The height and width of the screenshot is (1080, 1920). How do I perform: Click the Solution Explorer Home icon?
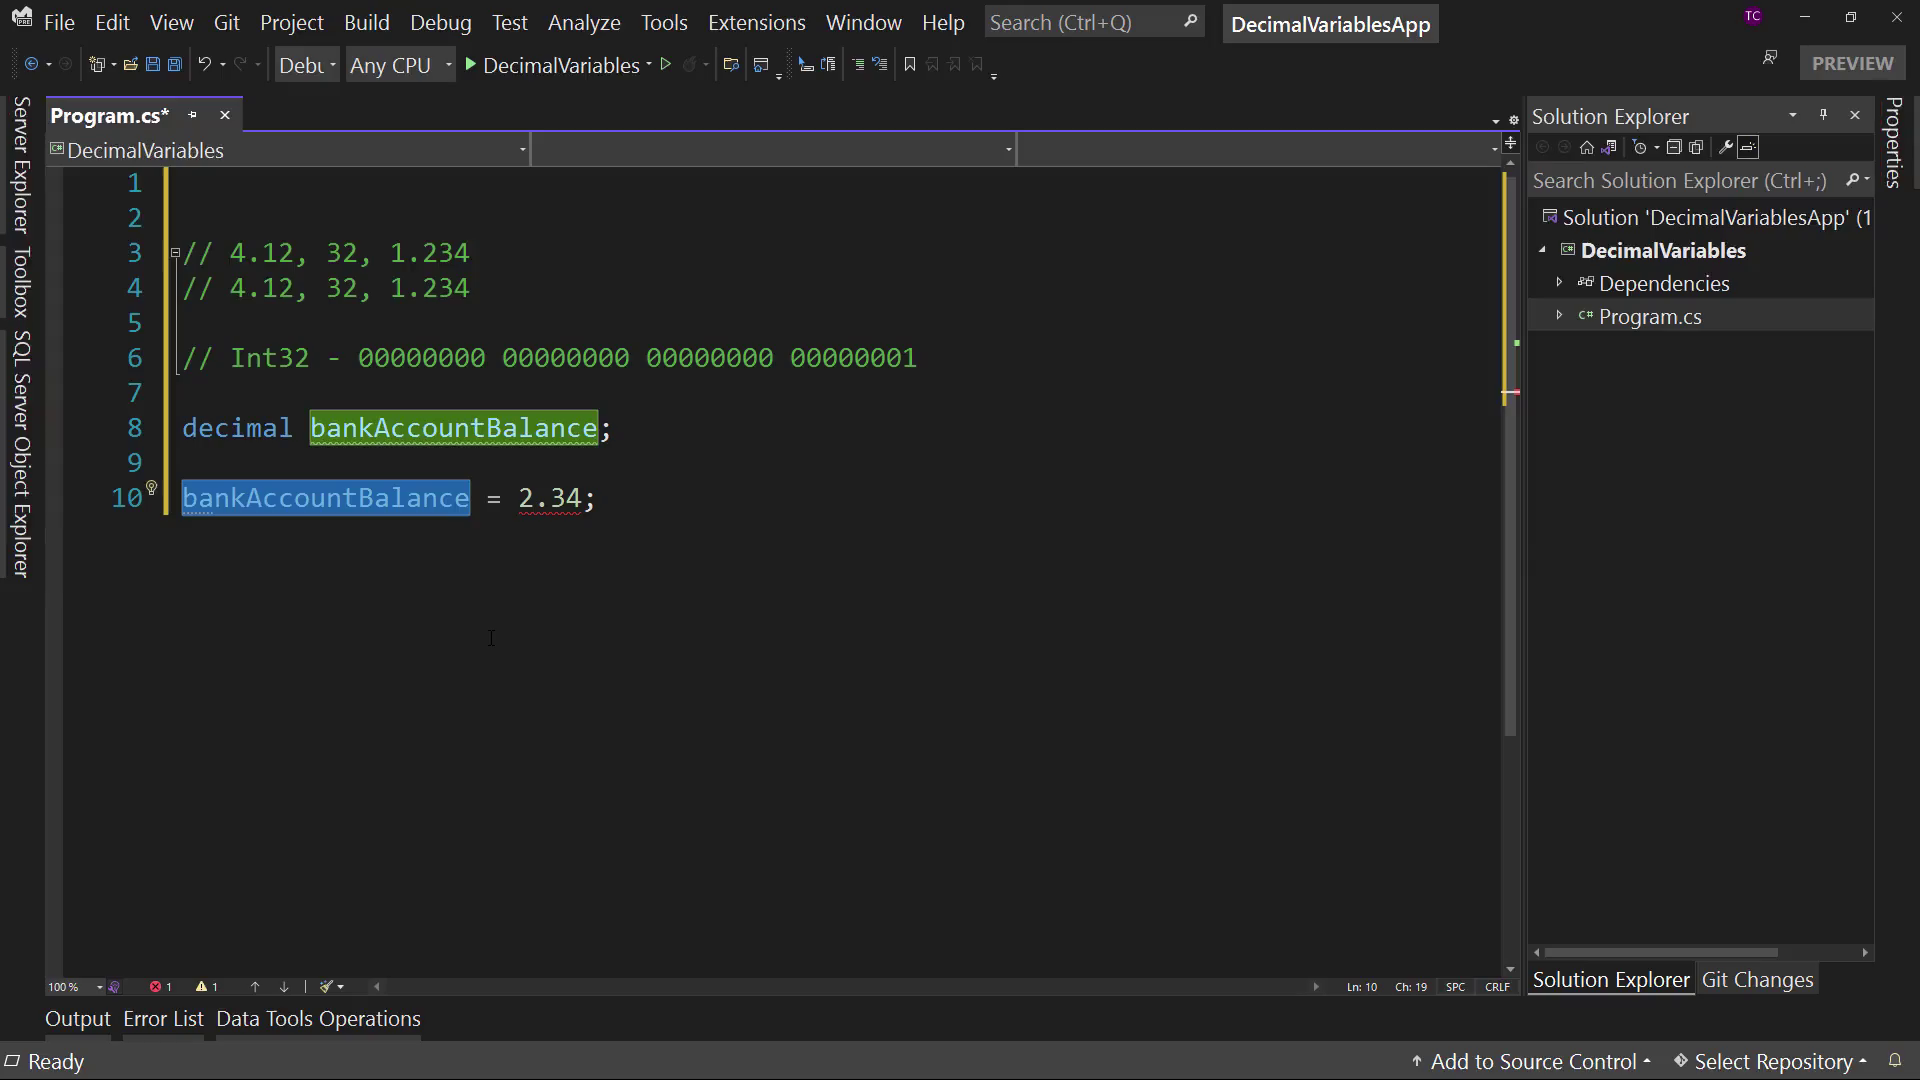[x=1587, y=148]
